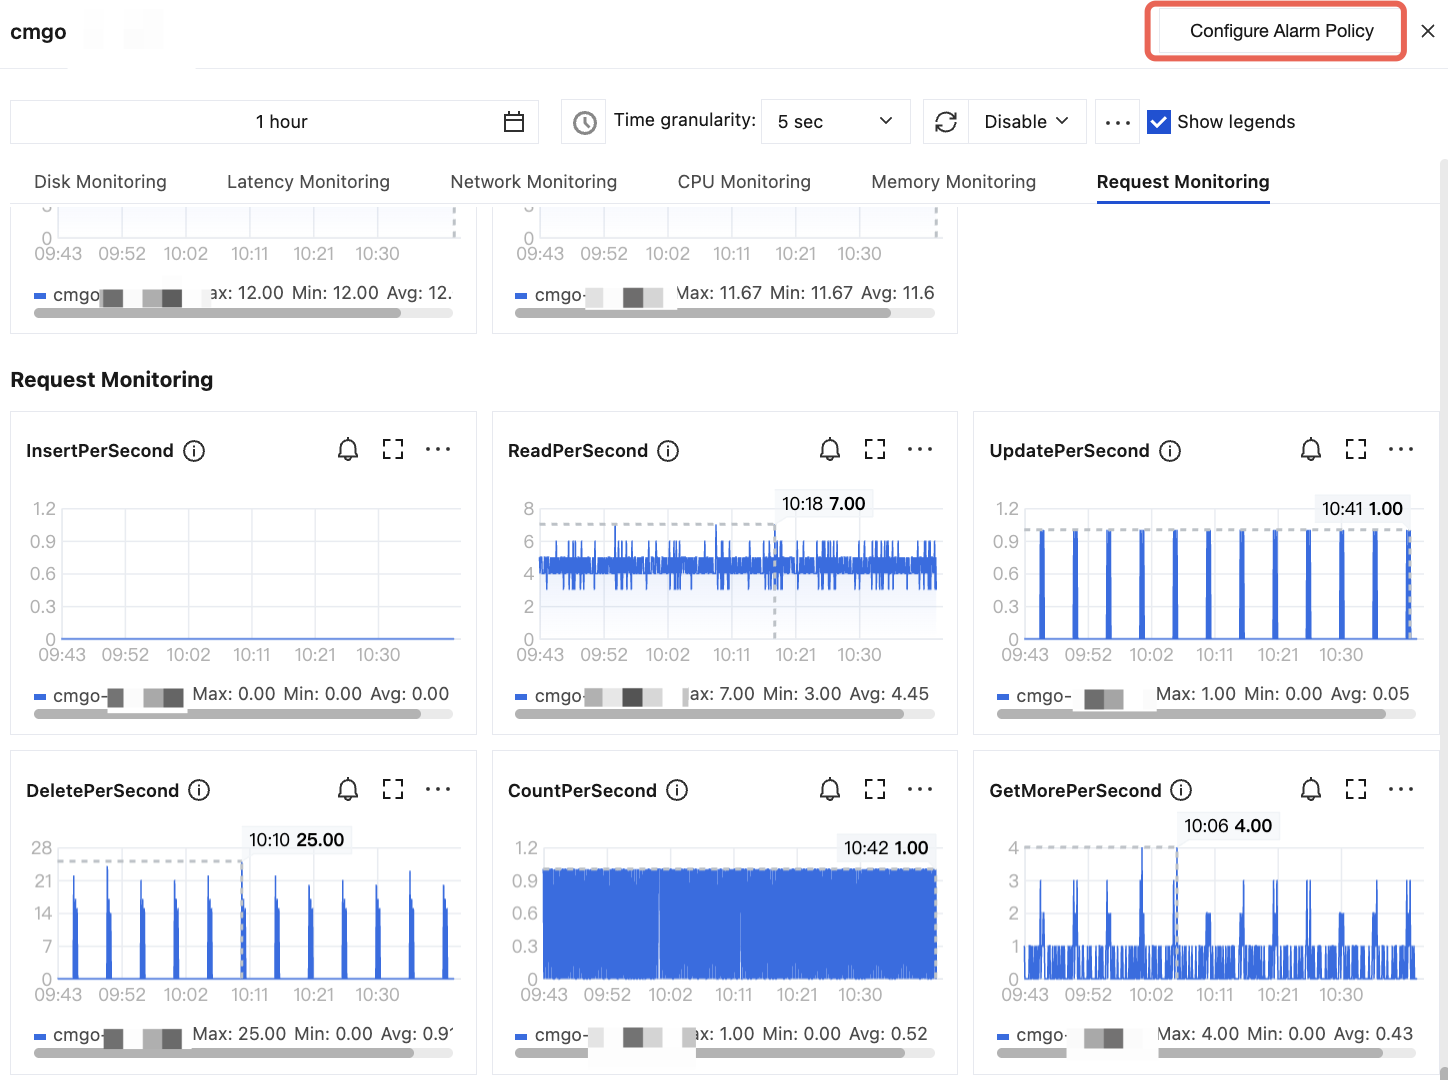Image resolution: width=1448 pixels, height=1080 pixels.
Task: Click the clock icon beside Time granularity
Action: pyautogui.click(x=585, y=122)
